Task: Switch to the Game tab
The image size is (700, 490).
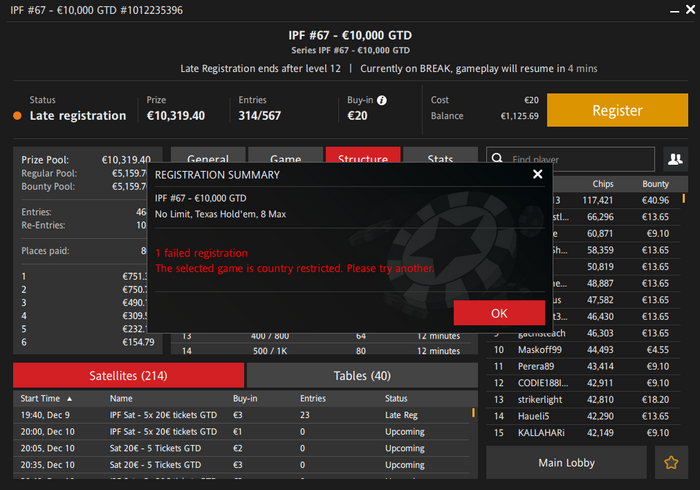Action: coord(285,155)
